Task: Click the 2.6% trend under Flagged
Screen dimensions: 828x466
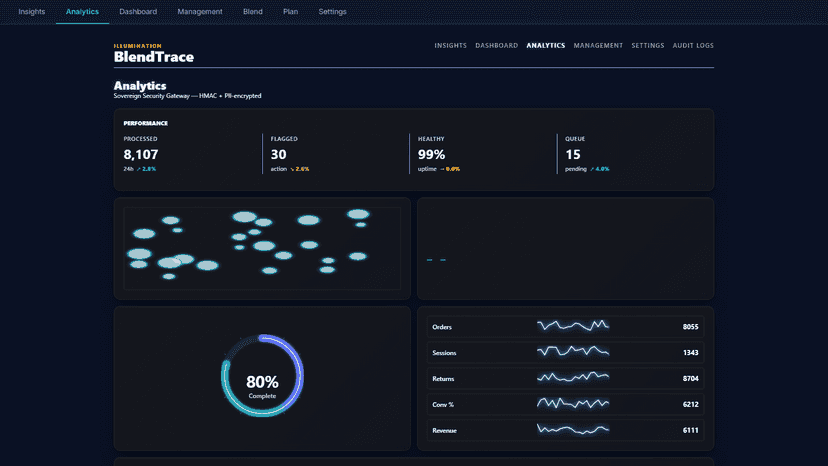Action: [299, 169]
